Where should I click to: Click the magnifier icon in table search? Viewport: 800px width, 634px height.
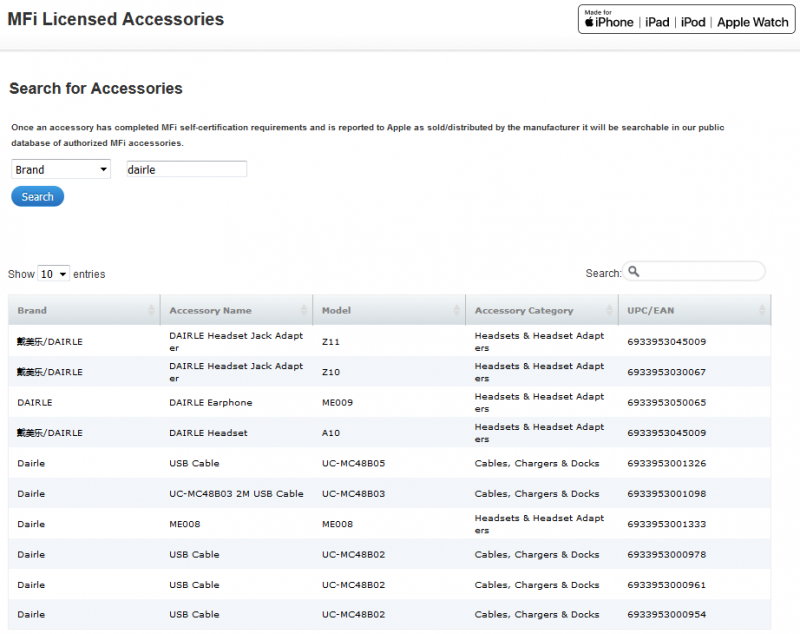633,272
